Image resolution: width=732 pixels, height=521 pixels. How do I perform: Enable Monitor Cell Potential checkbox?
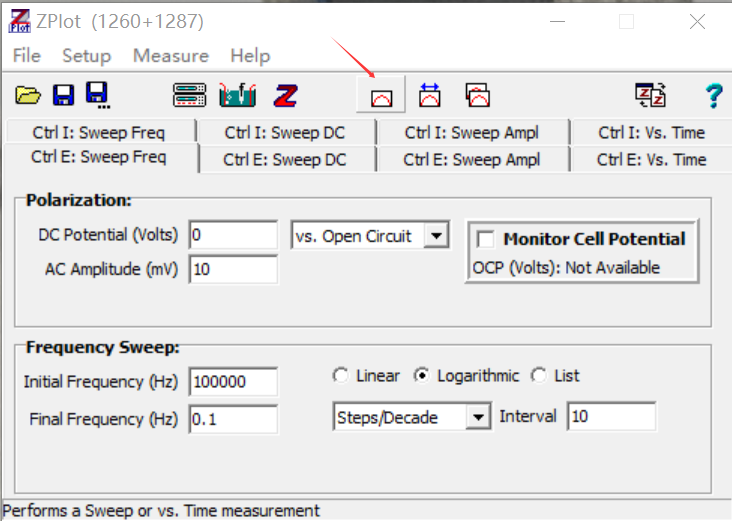tap(486, 239)
